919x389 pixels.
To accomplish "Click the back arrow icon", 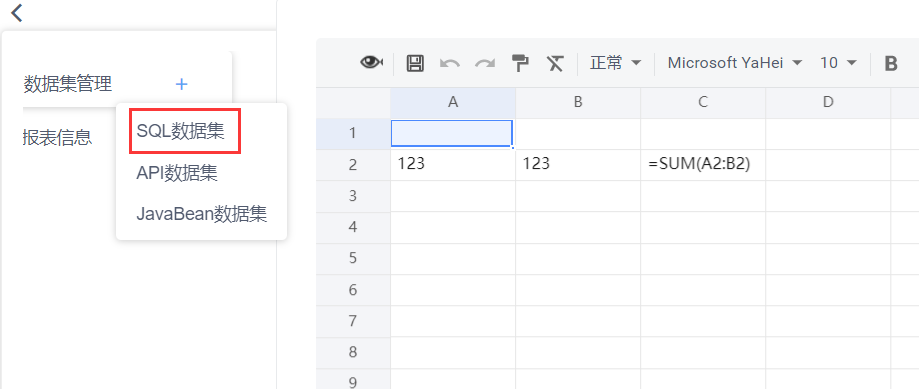I will click(x=17, y=12).
